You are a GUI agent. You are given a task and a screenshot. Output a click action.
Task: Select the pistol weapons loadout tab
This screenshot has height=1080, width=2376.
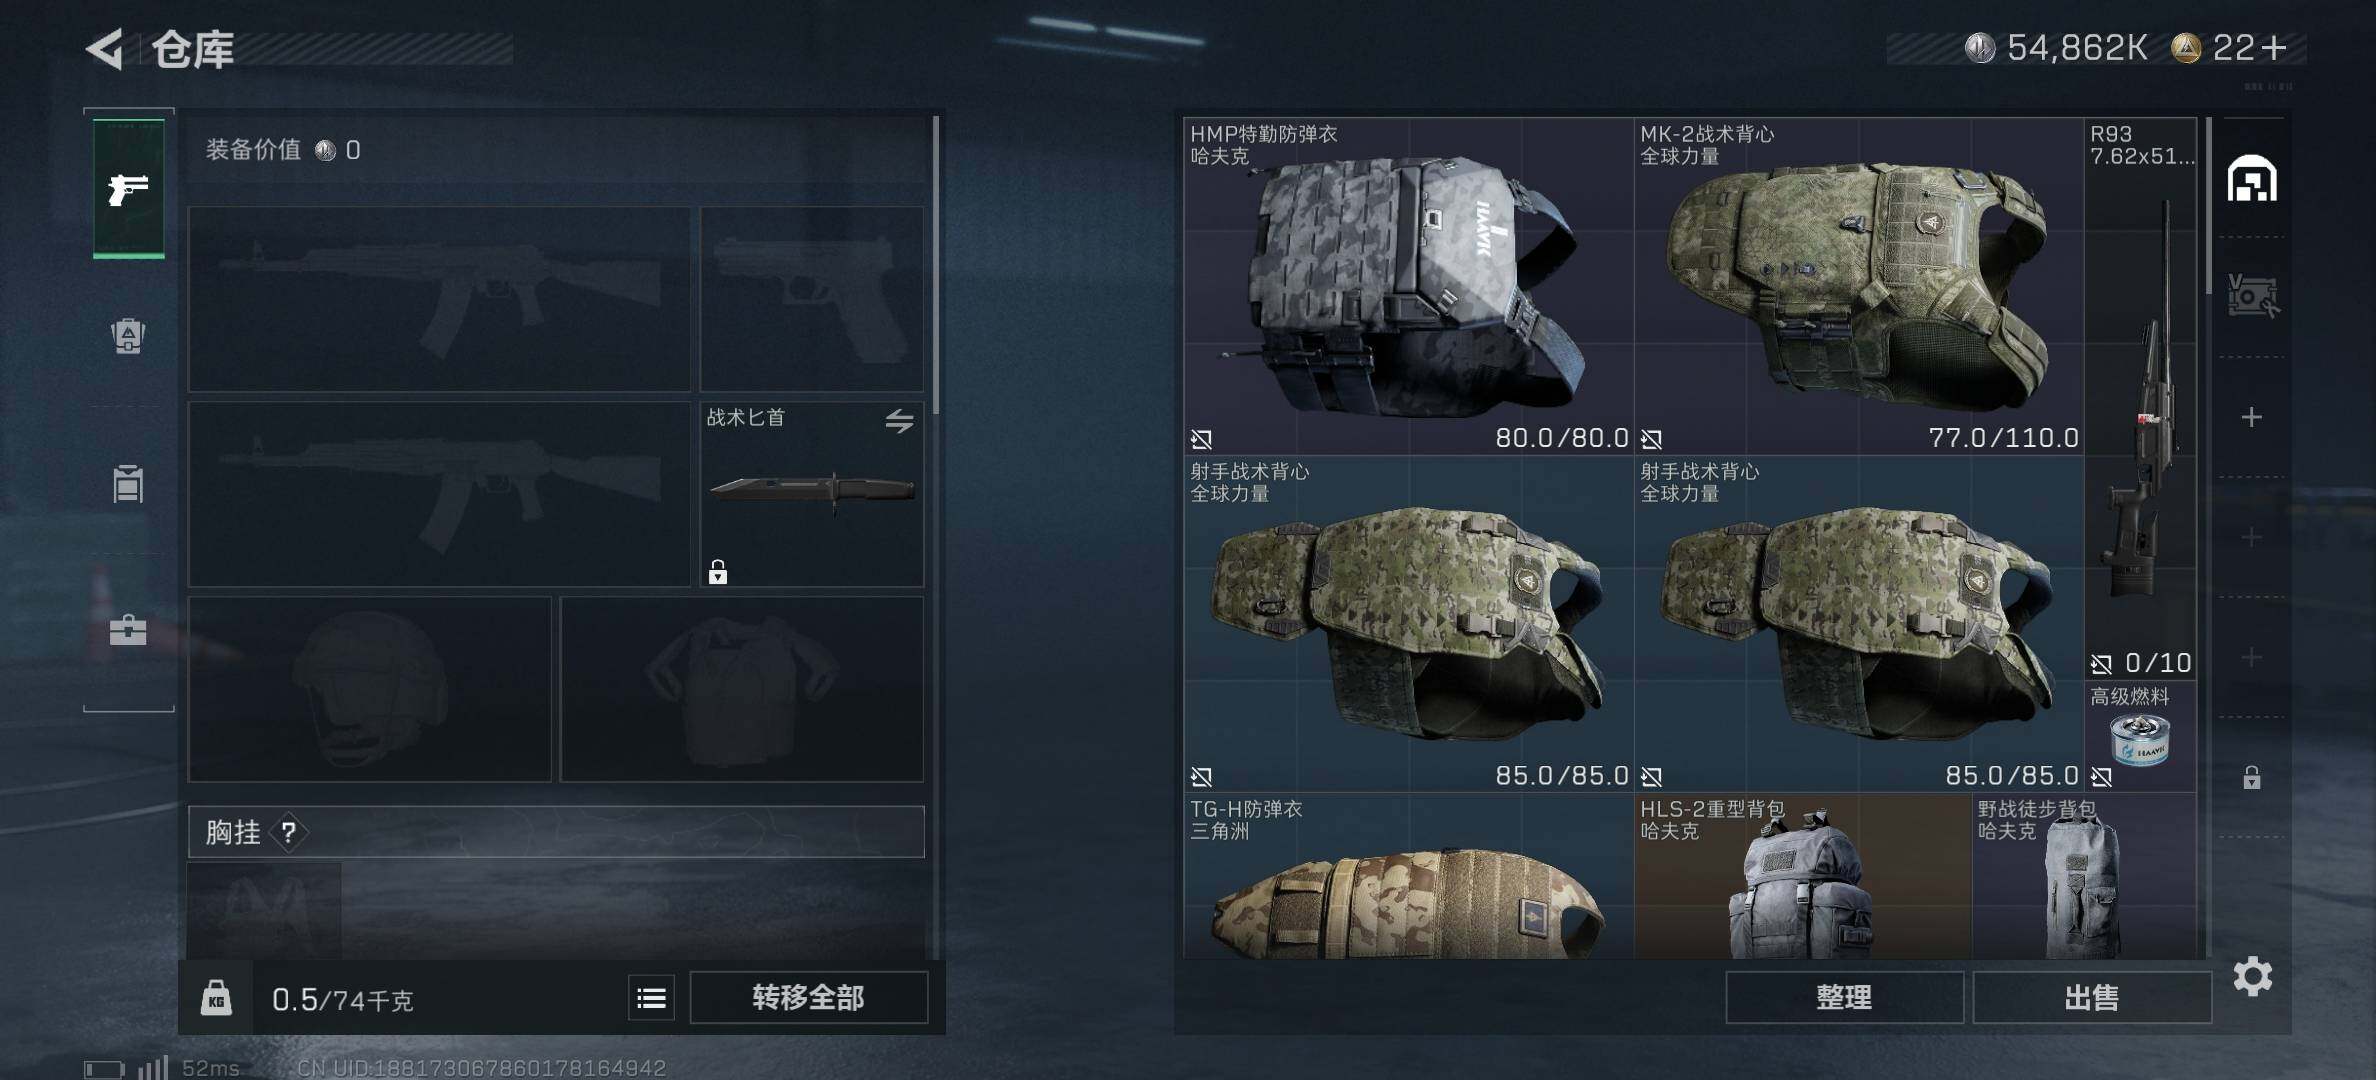pos(129,189)
